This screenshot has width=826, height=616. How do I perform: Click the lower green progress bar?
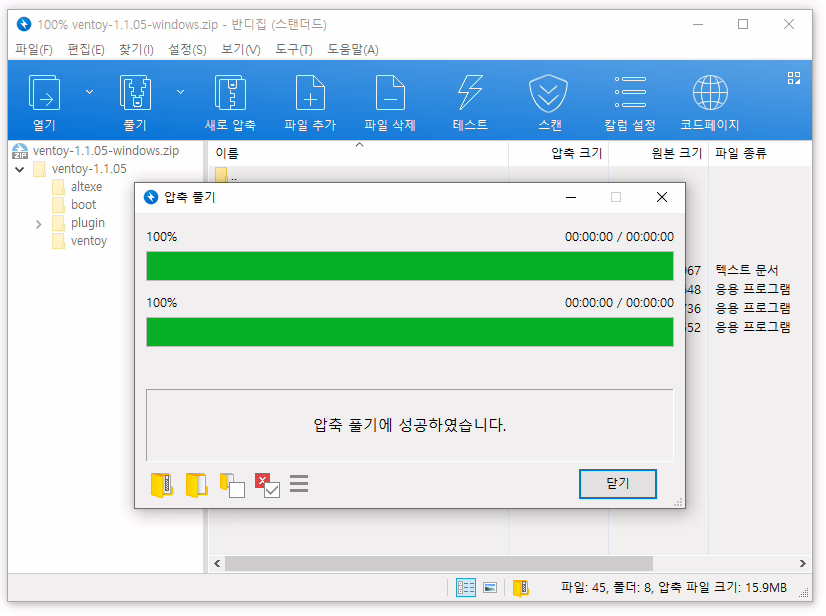pos(410,332)
